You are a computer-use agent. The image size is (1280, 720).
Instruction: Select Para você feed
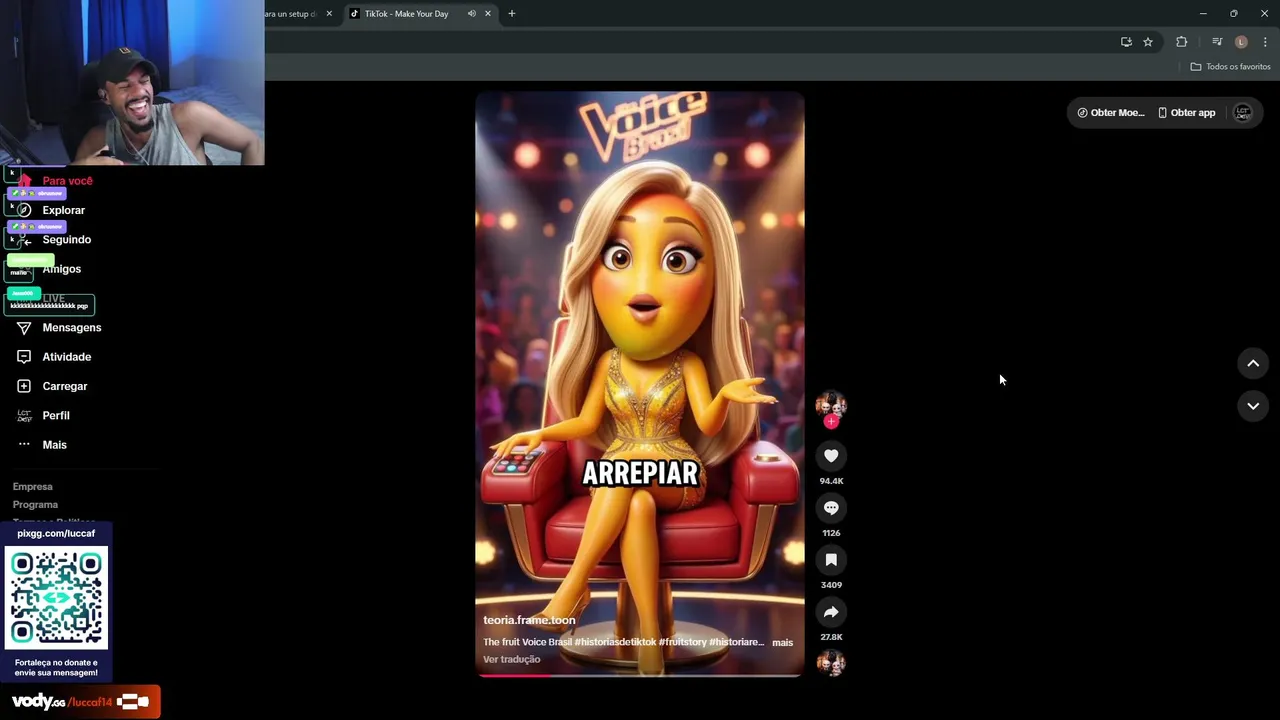(67, 181)
